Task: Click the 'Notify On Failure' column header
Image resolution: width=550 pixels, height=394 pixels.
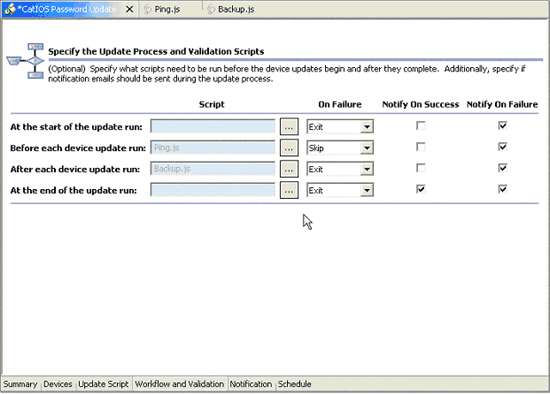Action: [x=502, y=105]
